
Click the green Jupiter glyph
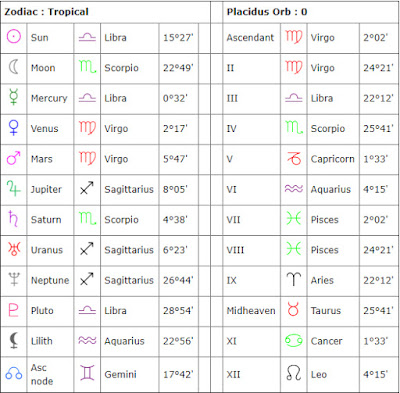tap(14, 188)
